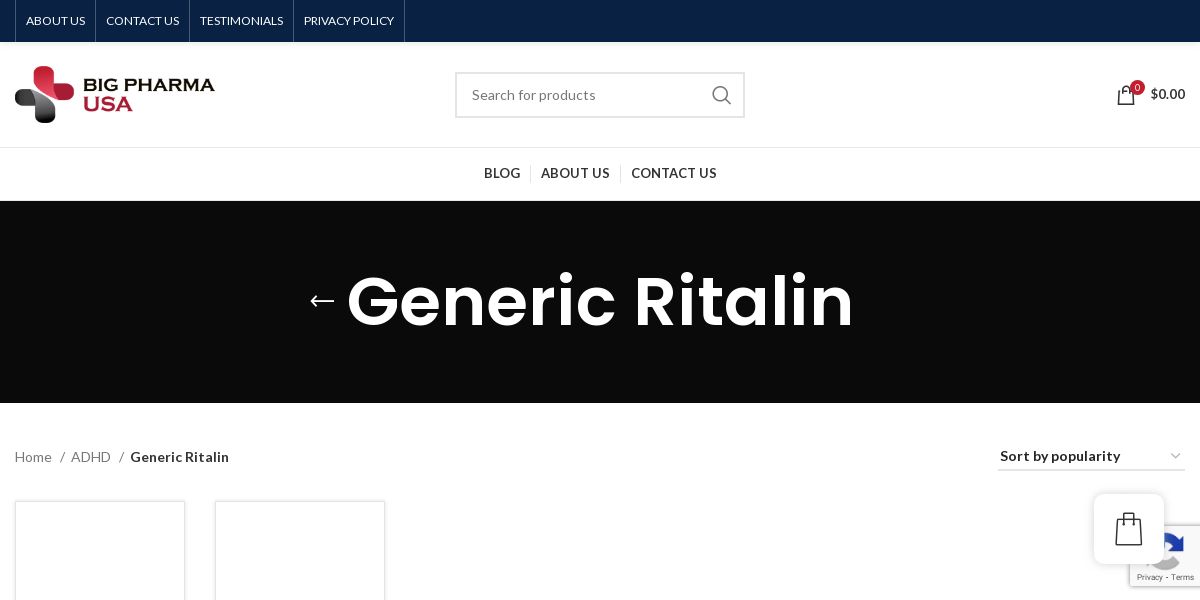Open About Us in the top bar
Image resolution: width=1200 pixels, height=600 pixels.
(x=56, y=21)
